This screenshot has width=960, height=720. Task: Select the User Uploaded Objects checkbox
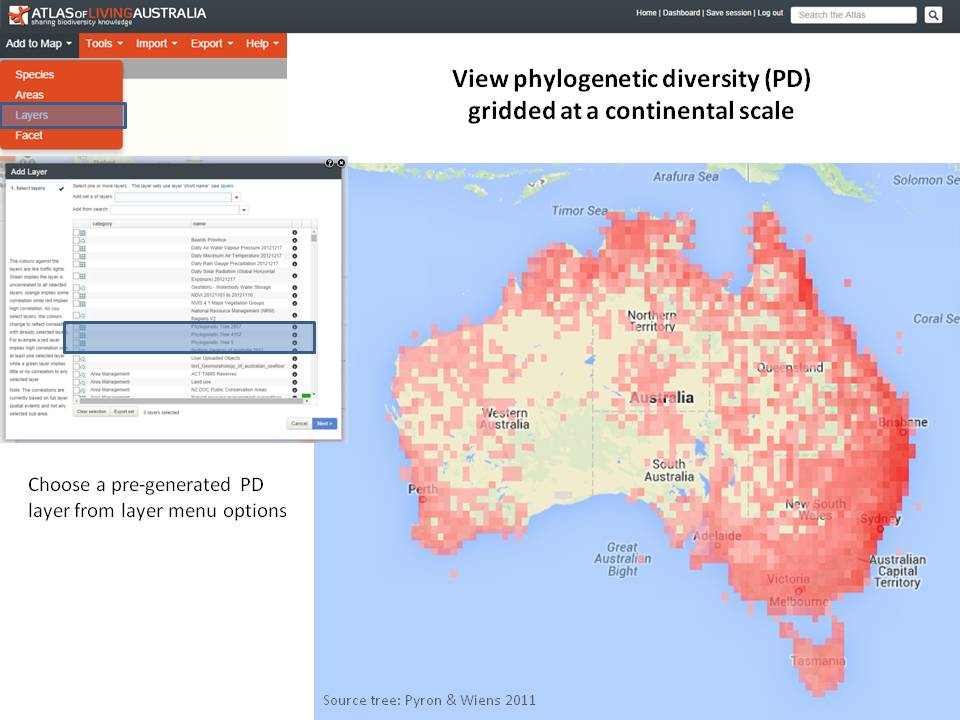(x=77, y=358)
